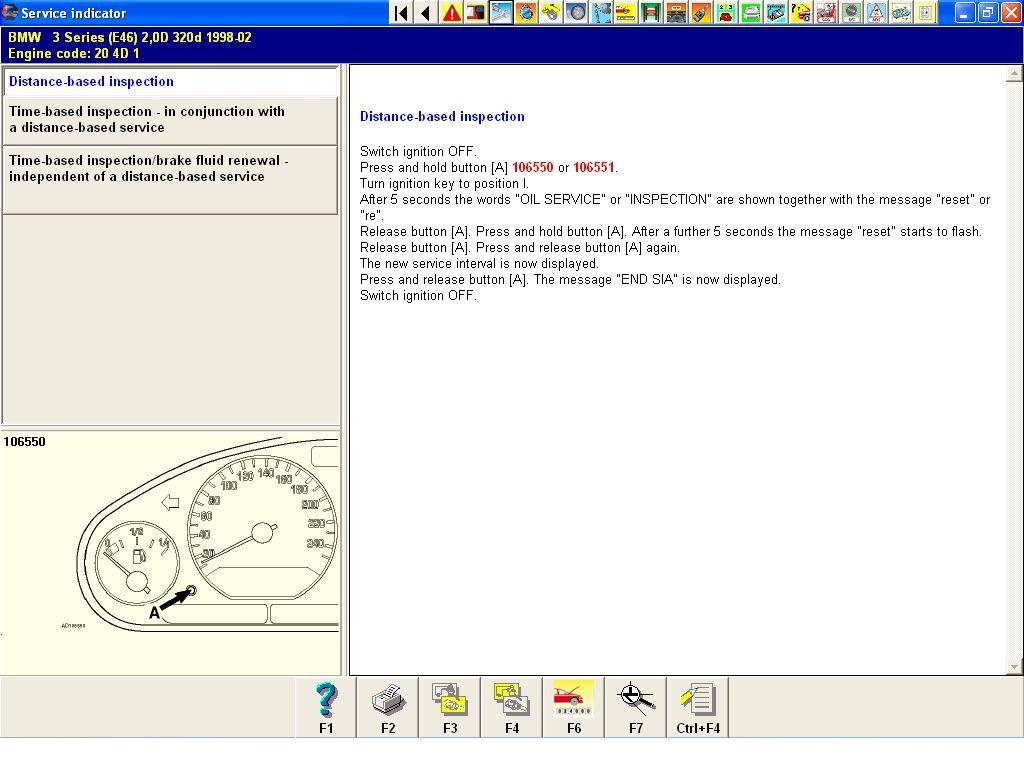Click 'The new service interval is now displayed.' line
1024x768 pixels.
coord(479,264)
